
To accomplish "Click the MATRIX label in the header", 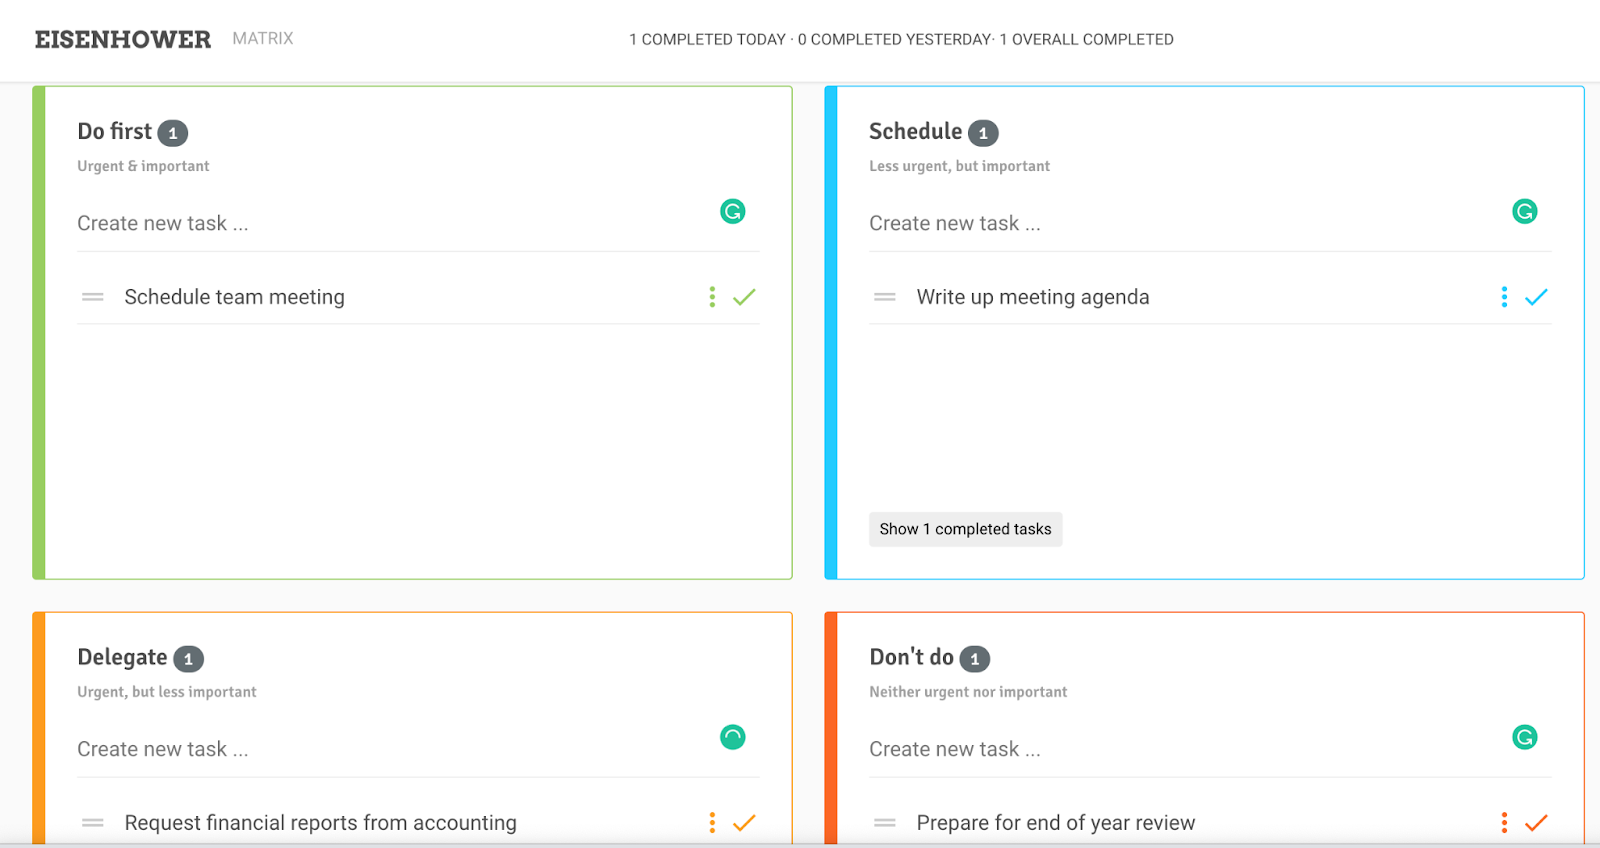I will (x=262, y=39).
